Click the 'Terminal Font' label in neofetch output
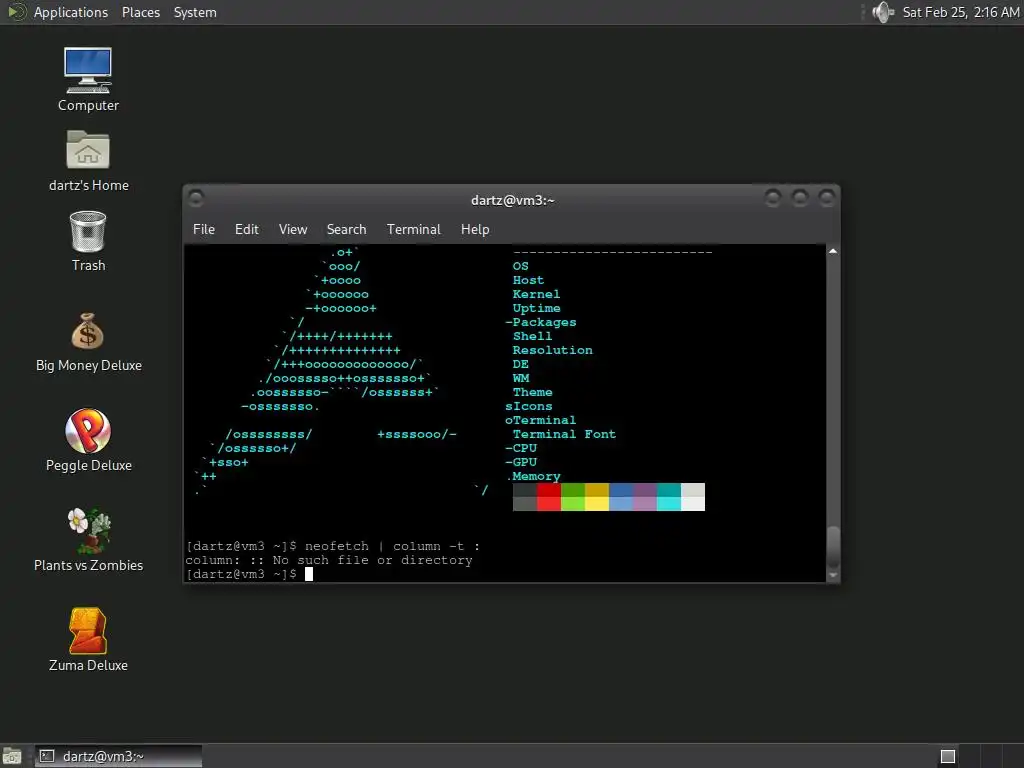This screenshot has width=1024, height=768. coord(564,434)
